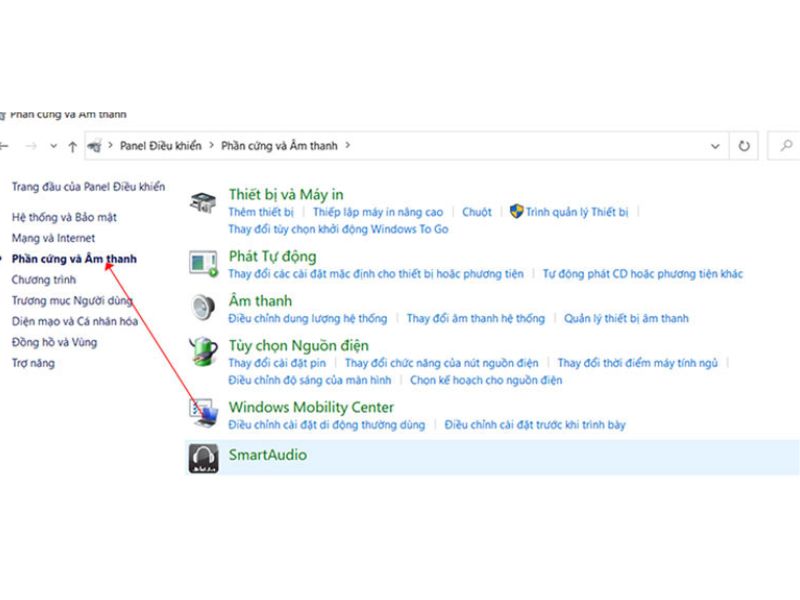The width and height of the screenshot is (800, 600).
Task: Click Thay đổi thời điểm máy tính ngủ
Action: pos(638,363)
